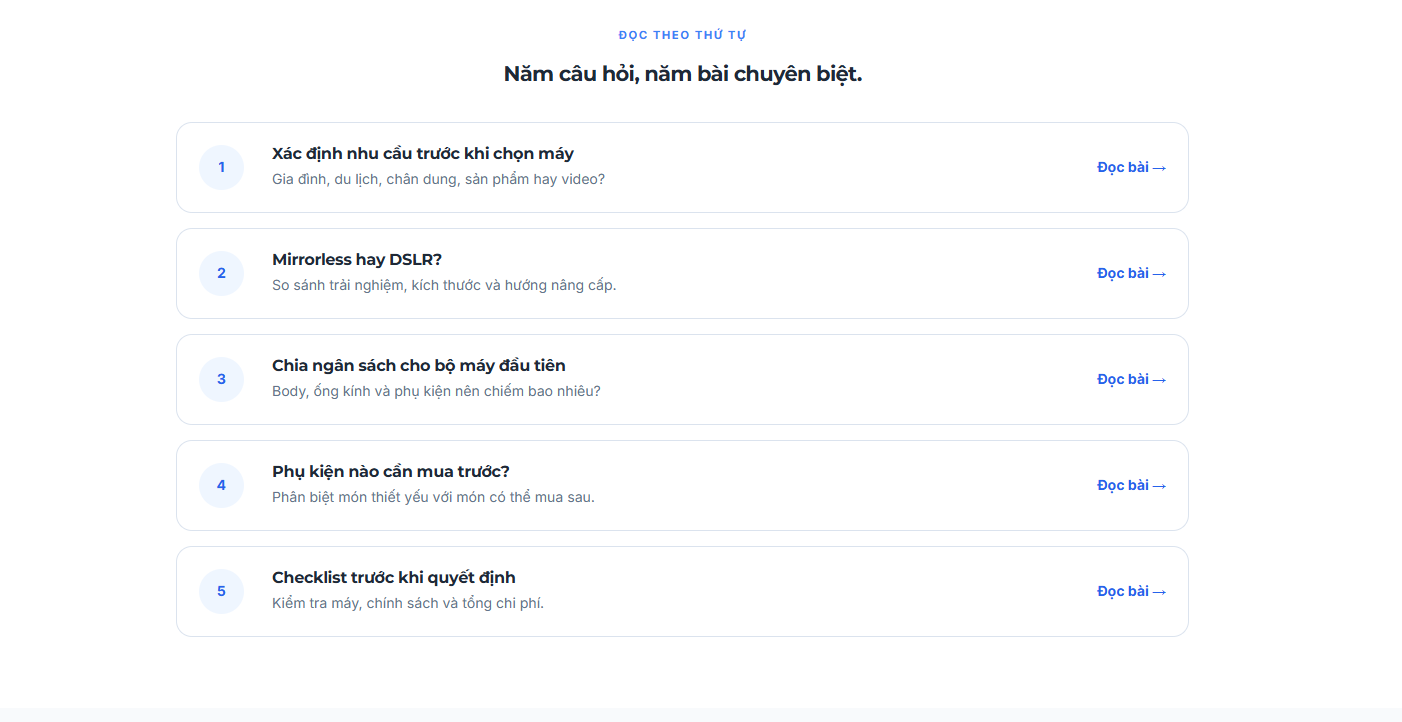Open the "Đọc bài" link for Phụ kiện nào cần mua
Screen dimensions: 1402x722
coord(1131,485)
